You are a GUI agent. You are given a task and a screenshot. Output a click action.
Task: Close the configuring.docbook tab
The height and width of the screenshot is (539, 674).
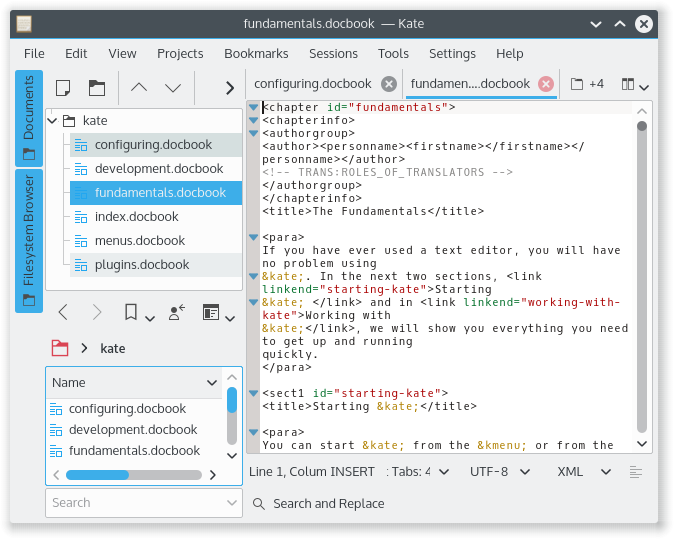click(388, 84)
